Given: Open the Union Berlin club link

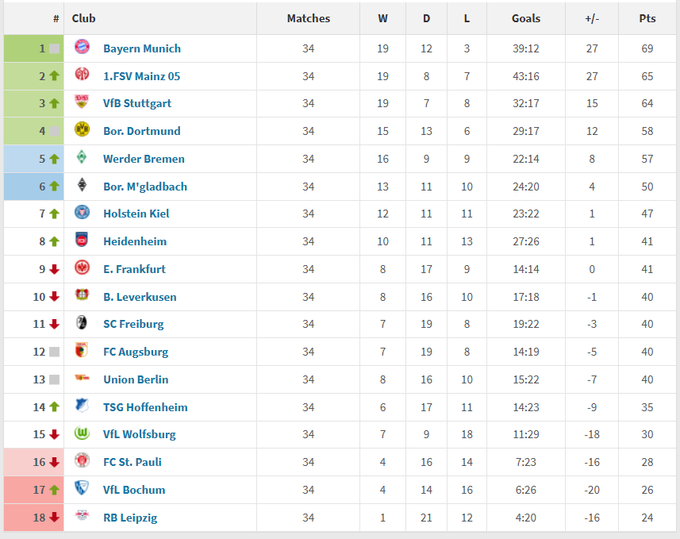Looking at the screenshot, I should [x=136, y=379].
